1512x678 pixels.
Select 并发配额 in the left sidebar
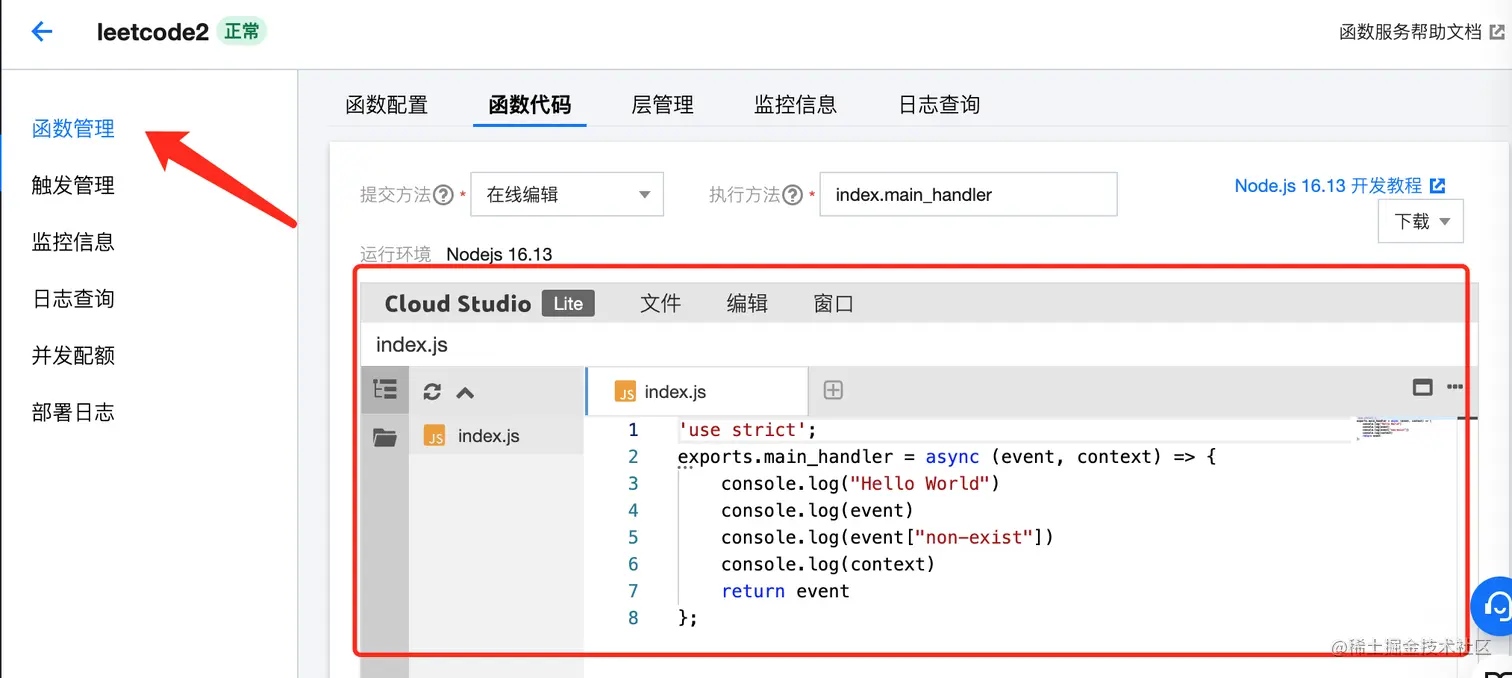(x=73, y=356)
